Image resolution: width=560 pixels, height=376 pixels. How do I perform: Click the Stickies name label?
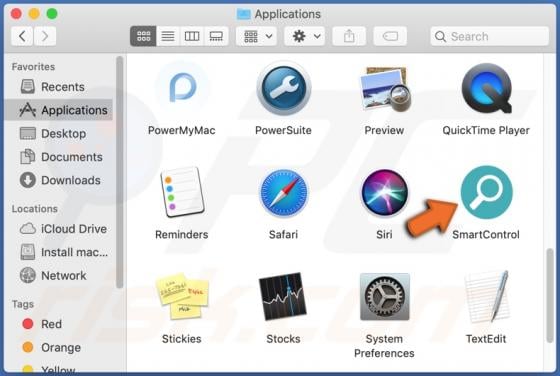pyautogui.click(x=182, y=339)
